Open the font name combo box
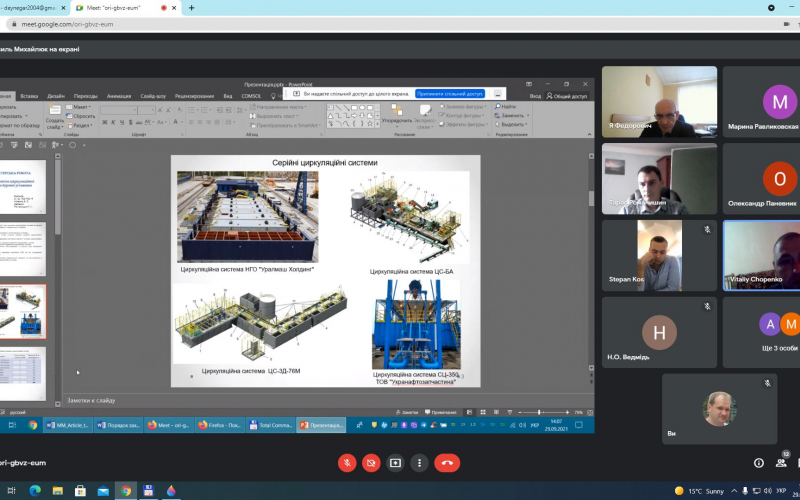This screenshot has height=500, width=800. (x=118, y=110)
